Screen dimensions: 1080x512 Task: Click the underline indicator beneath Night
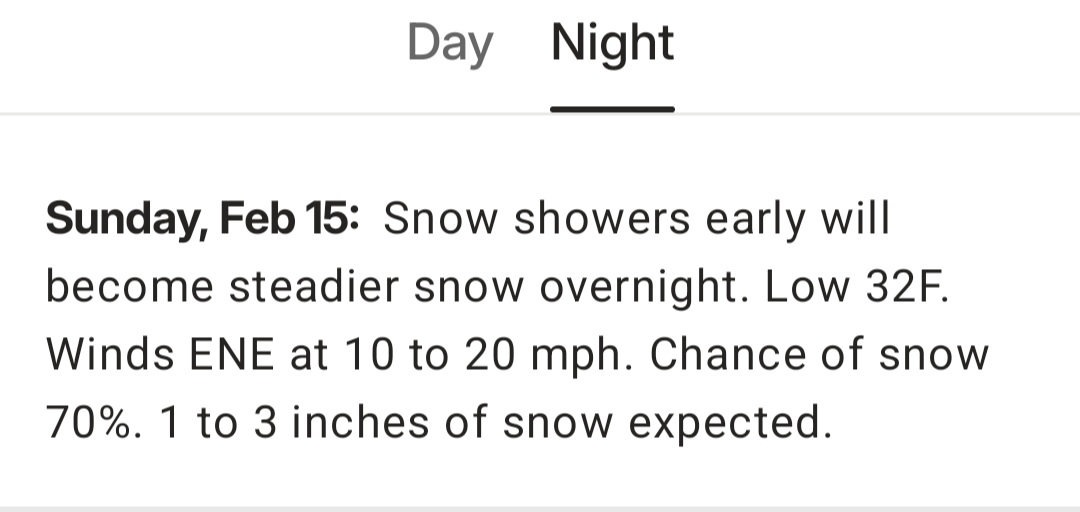(612, 108)
